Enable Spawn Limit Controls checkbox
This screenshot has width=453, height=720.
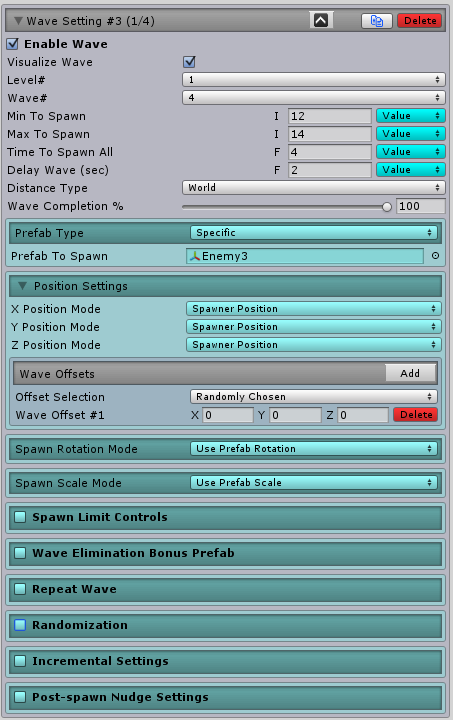coord(20,517)
